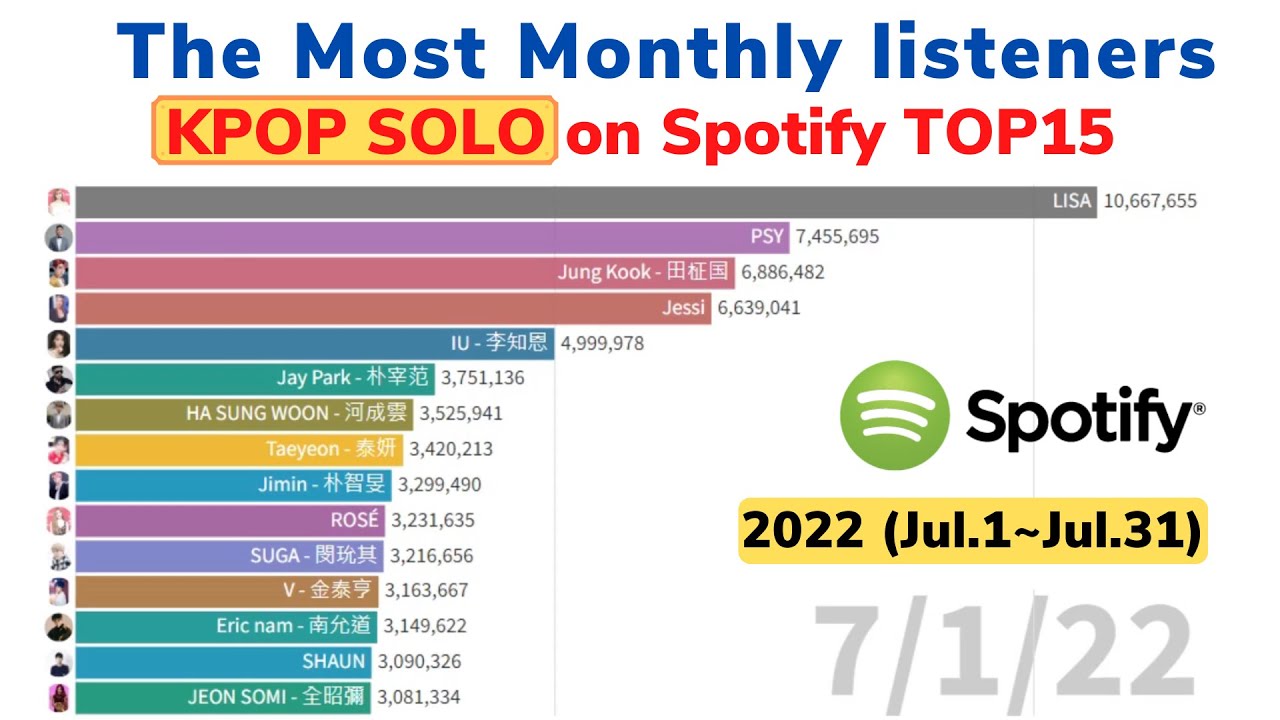Click the green Spotify logo icon
Image resolution: width=1280 pixels, height=720 pixels.
(x=894, y=415)
